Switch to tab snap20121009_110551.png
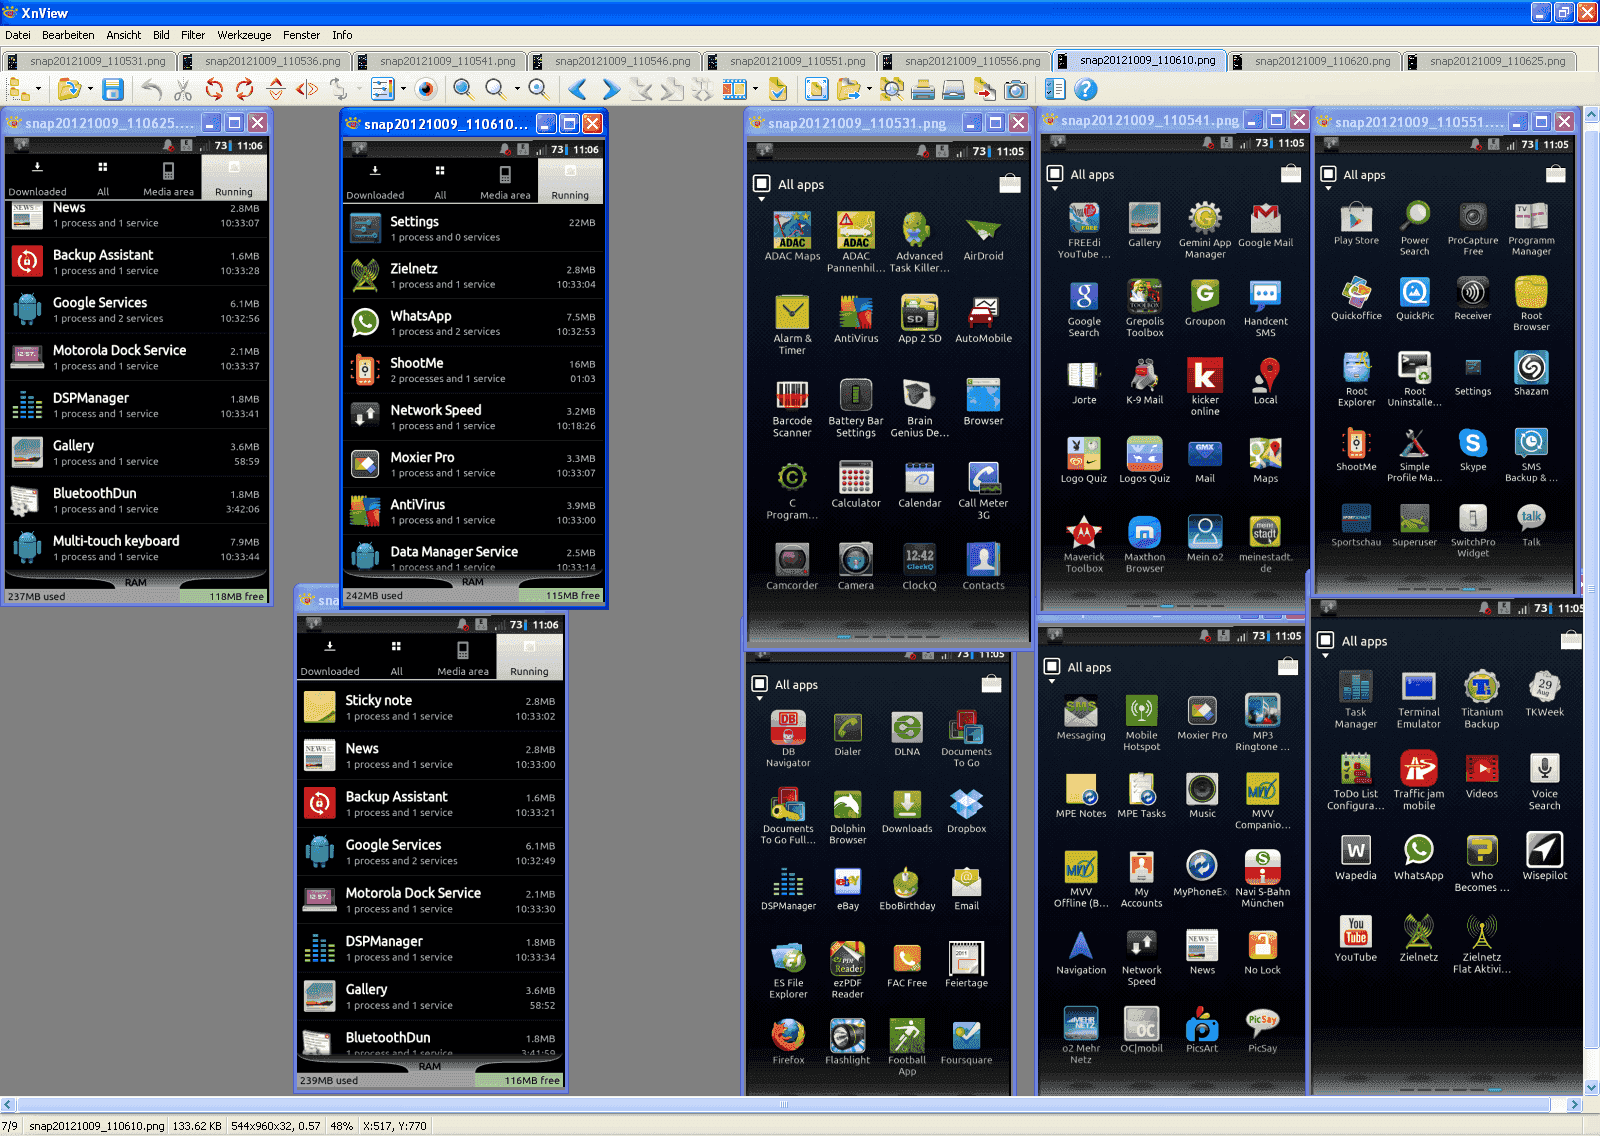This screenshot has width=1600, height=1136. [x=790, y=61]
